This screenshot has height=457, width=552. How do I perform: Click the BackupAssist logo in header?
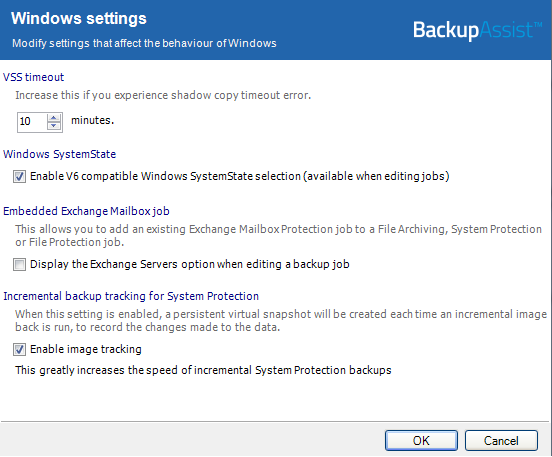477,30
